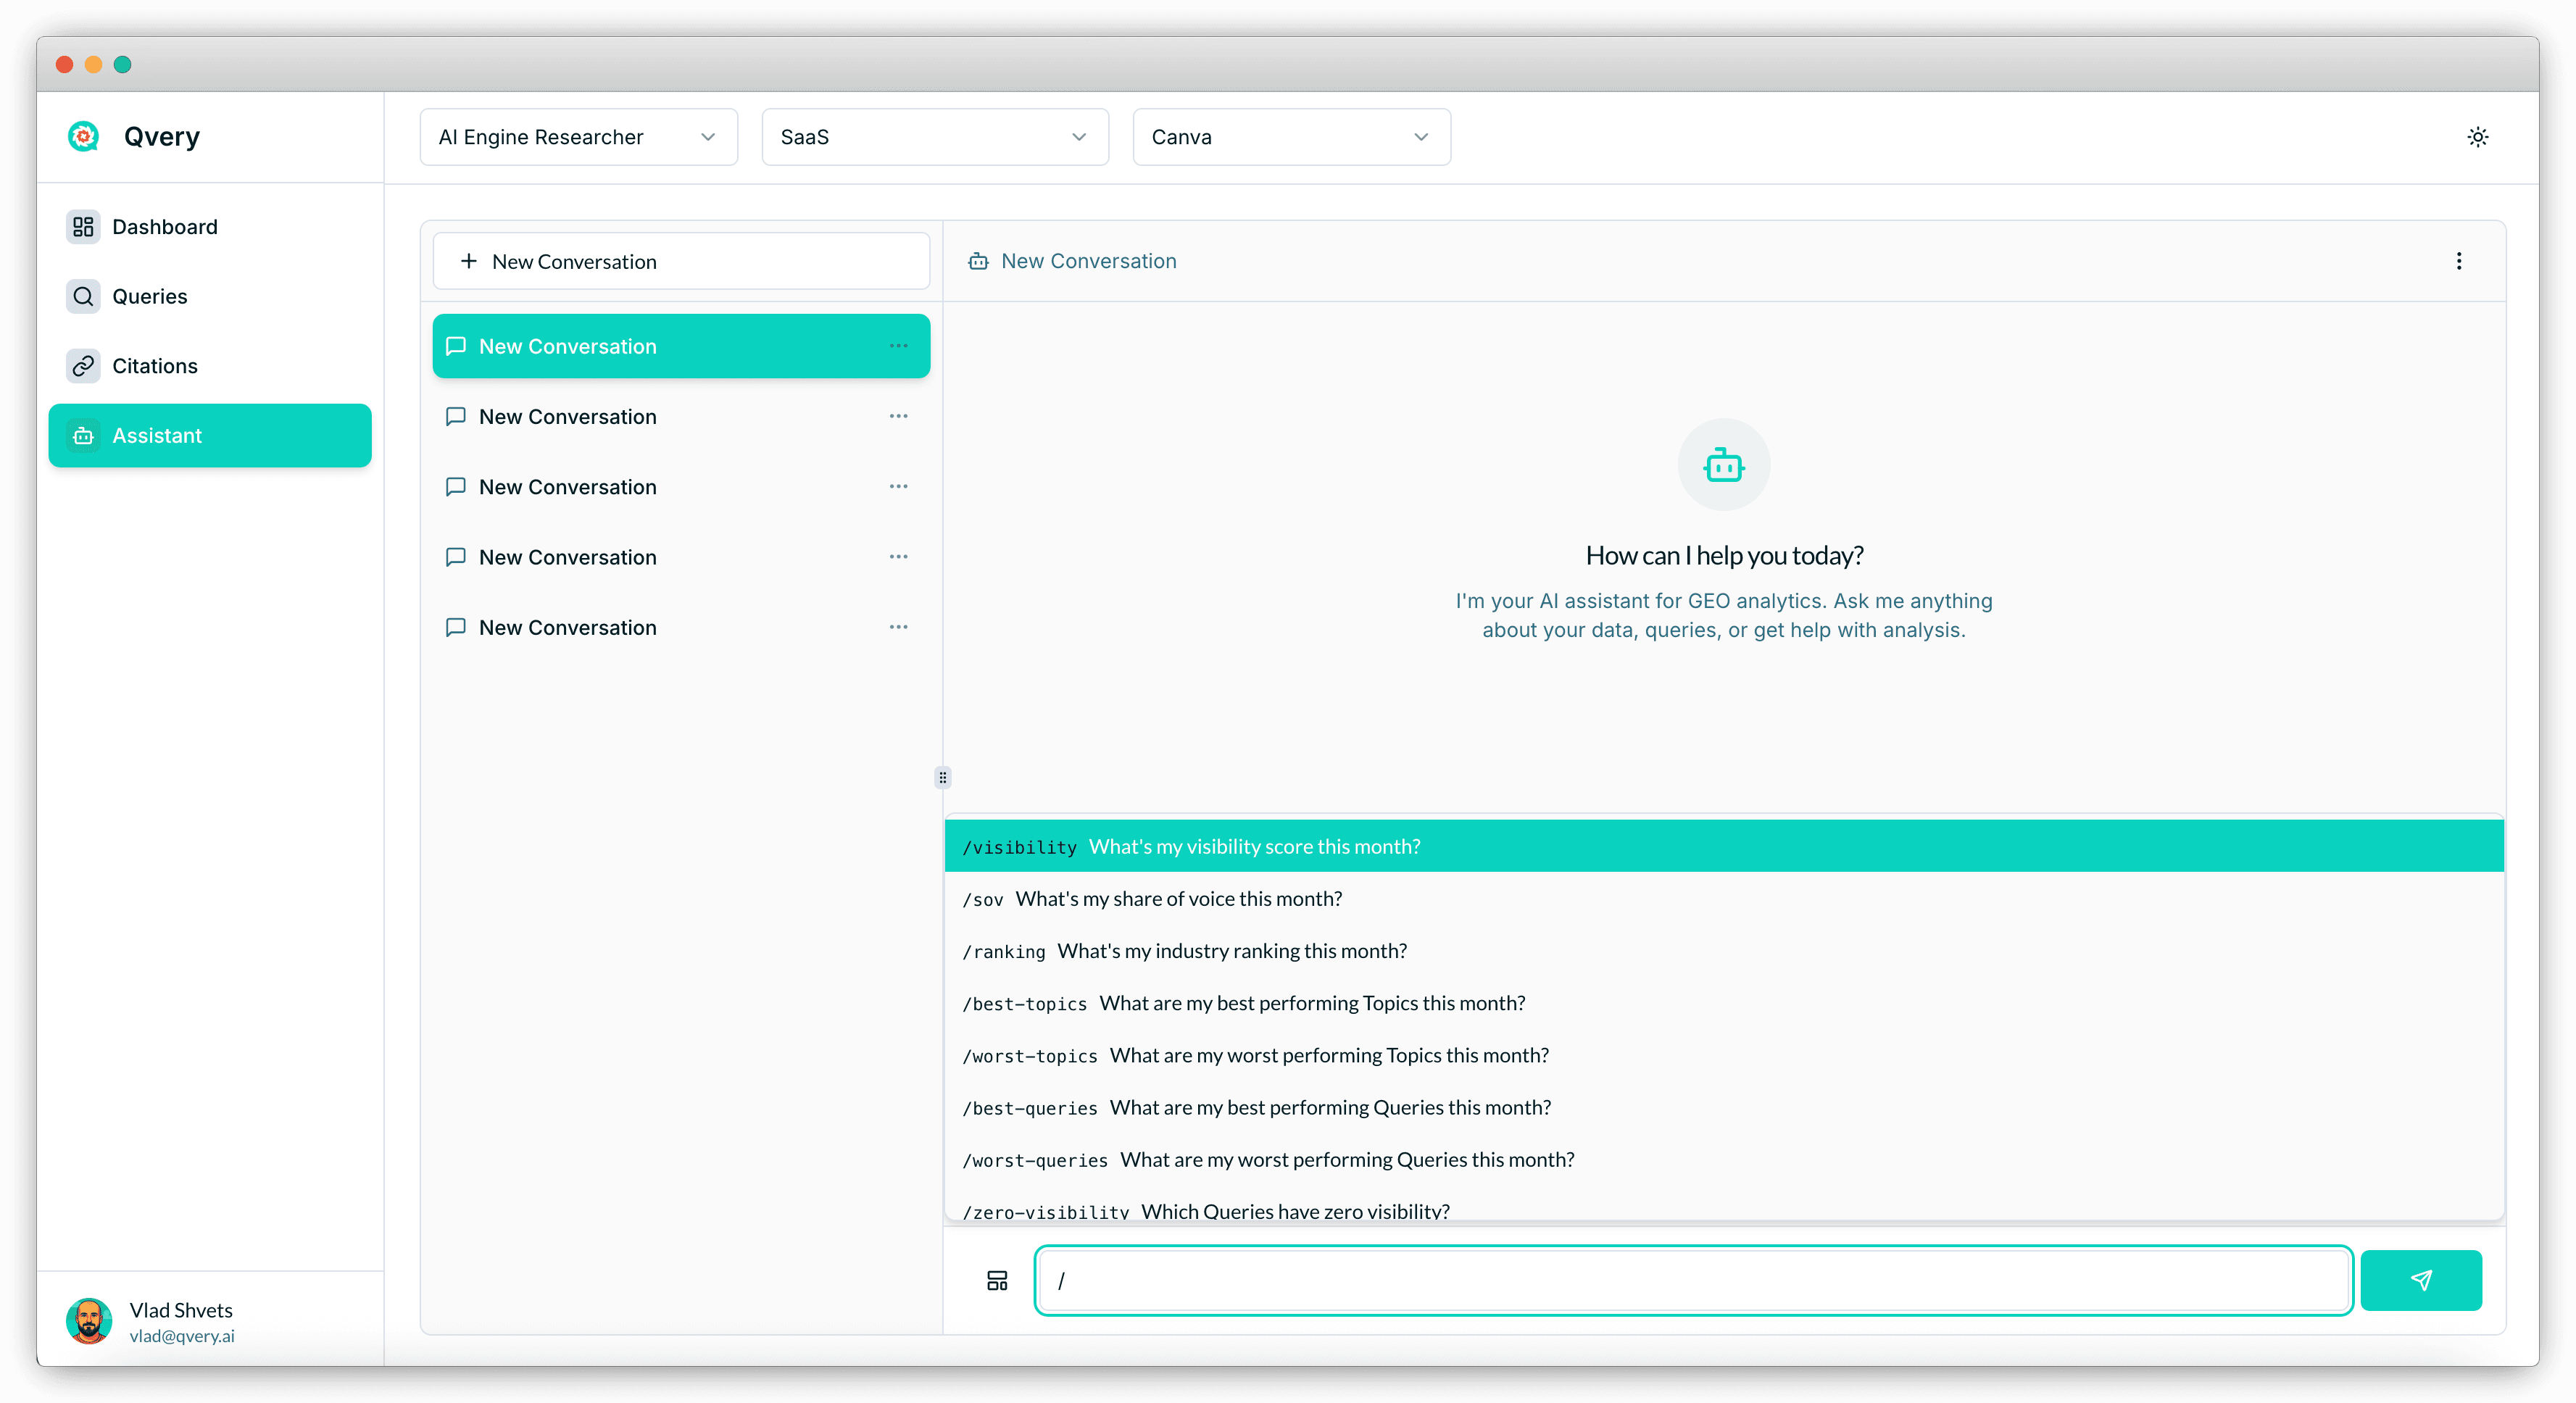
Task: Open the templates icon beside the message input
Action: pos(997,1280)
